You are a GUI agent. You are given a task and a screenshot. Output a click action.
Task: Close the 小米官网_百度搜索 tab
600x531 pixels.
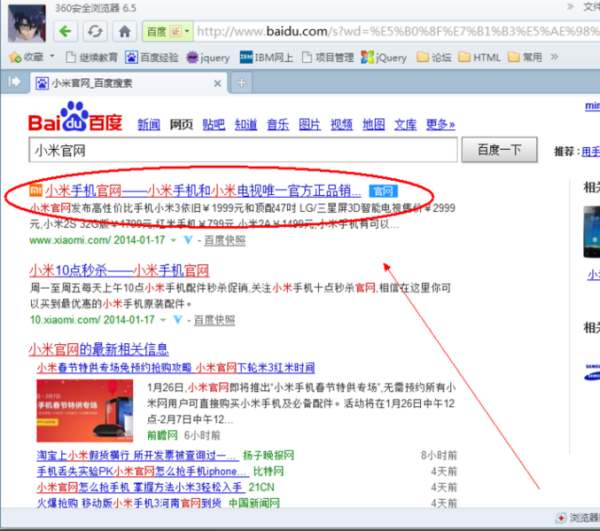pyautogui.click(x=217, y=83)
